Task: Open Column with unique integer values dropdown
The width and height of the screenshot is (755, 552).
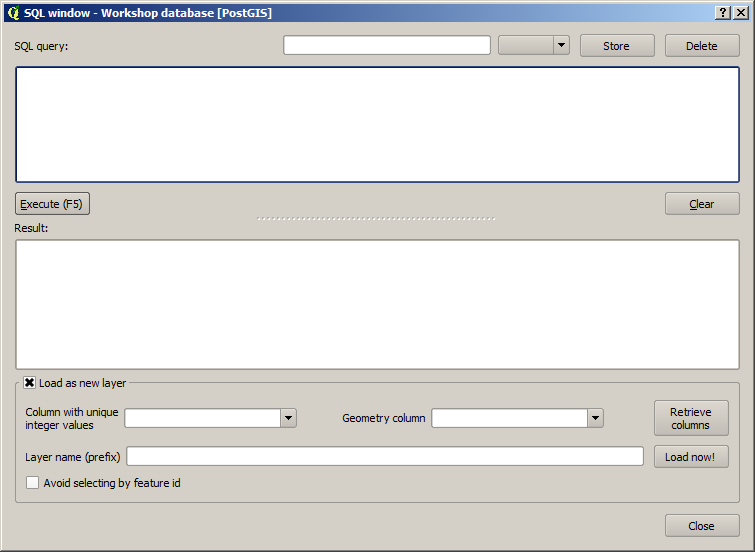Action: [210, 418]
